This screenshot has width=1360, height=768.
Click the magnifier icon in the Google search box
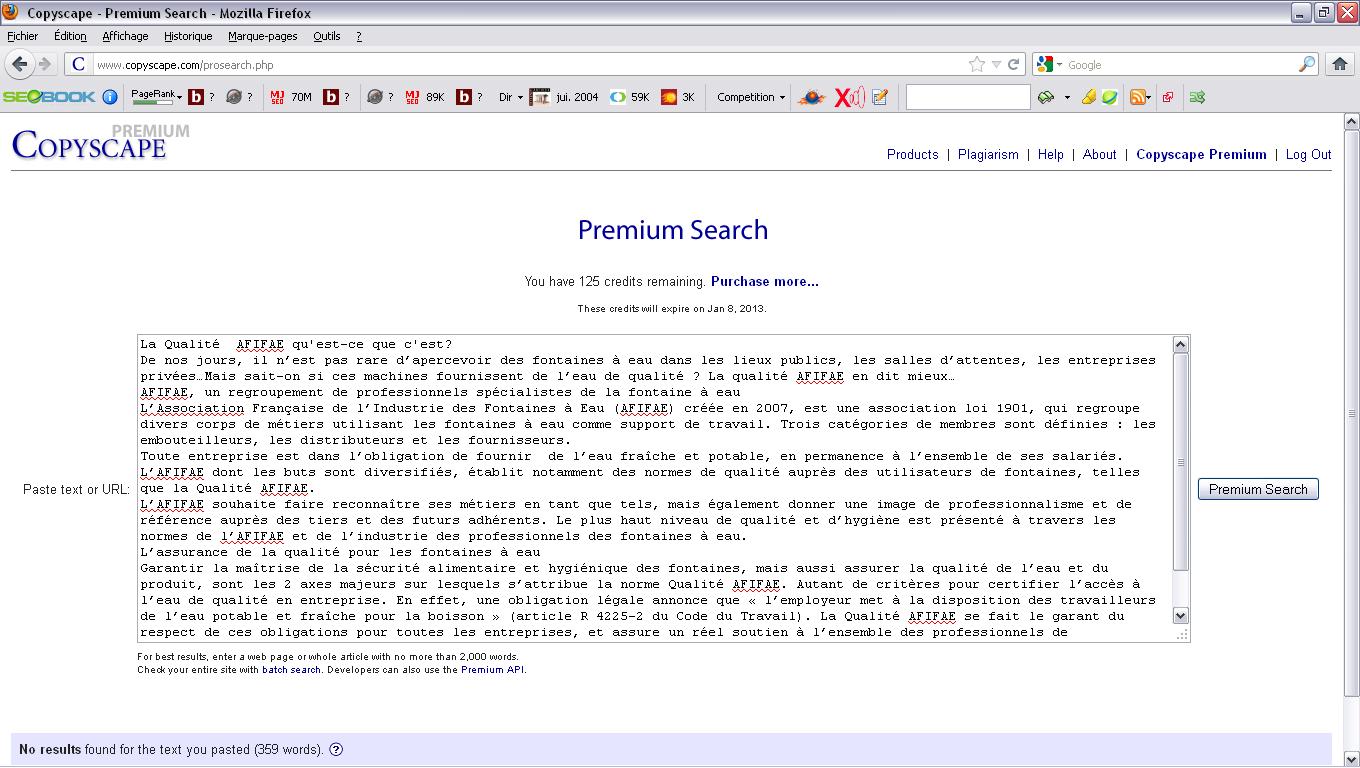click(x=1307, y=64)
